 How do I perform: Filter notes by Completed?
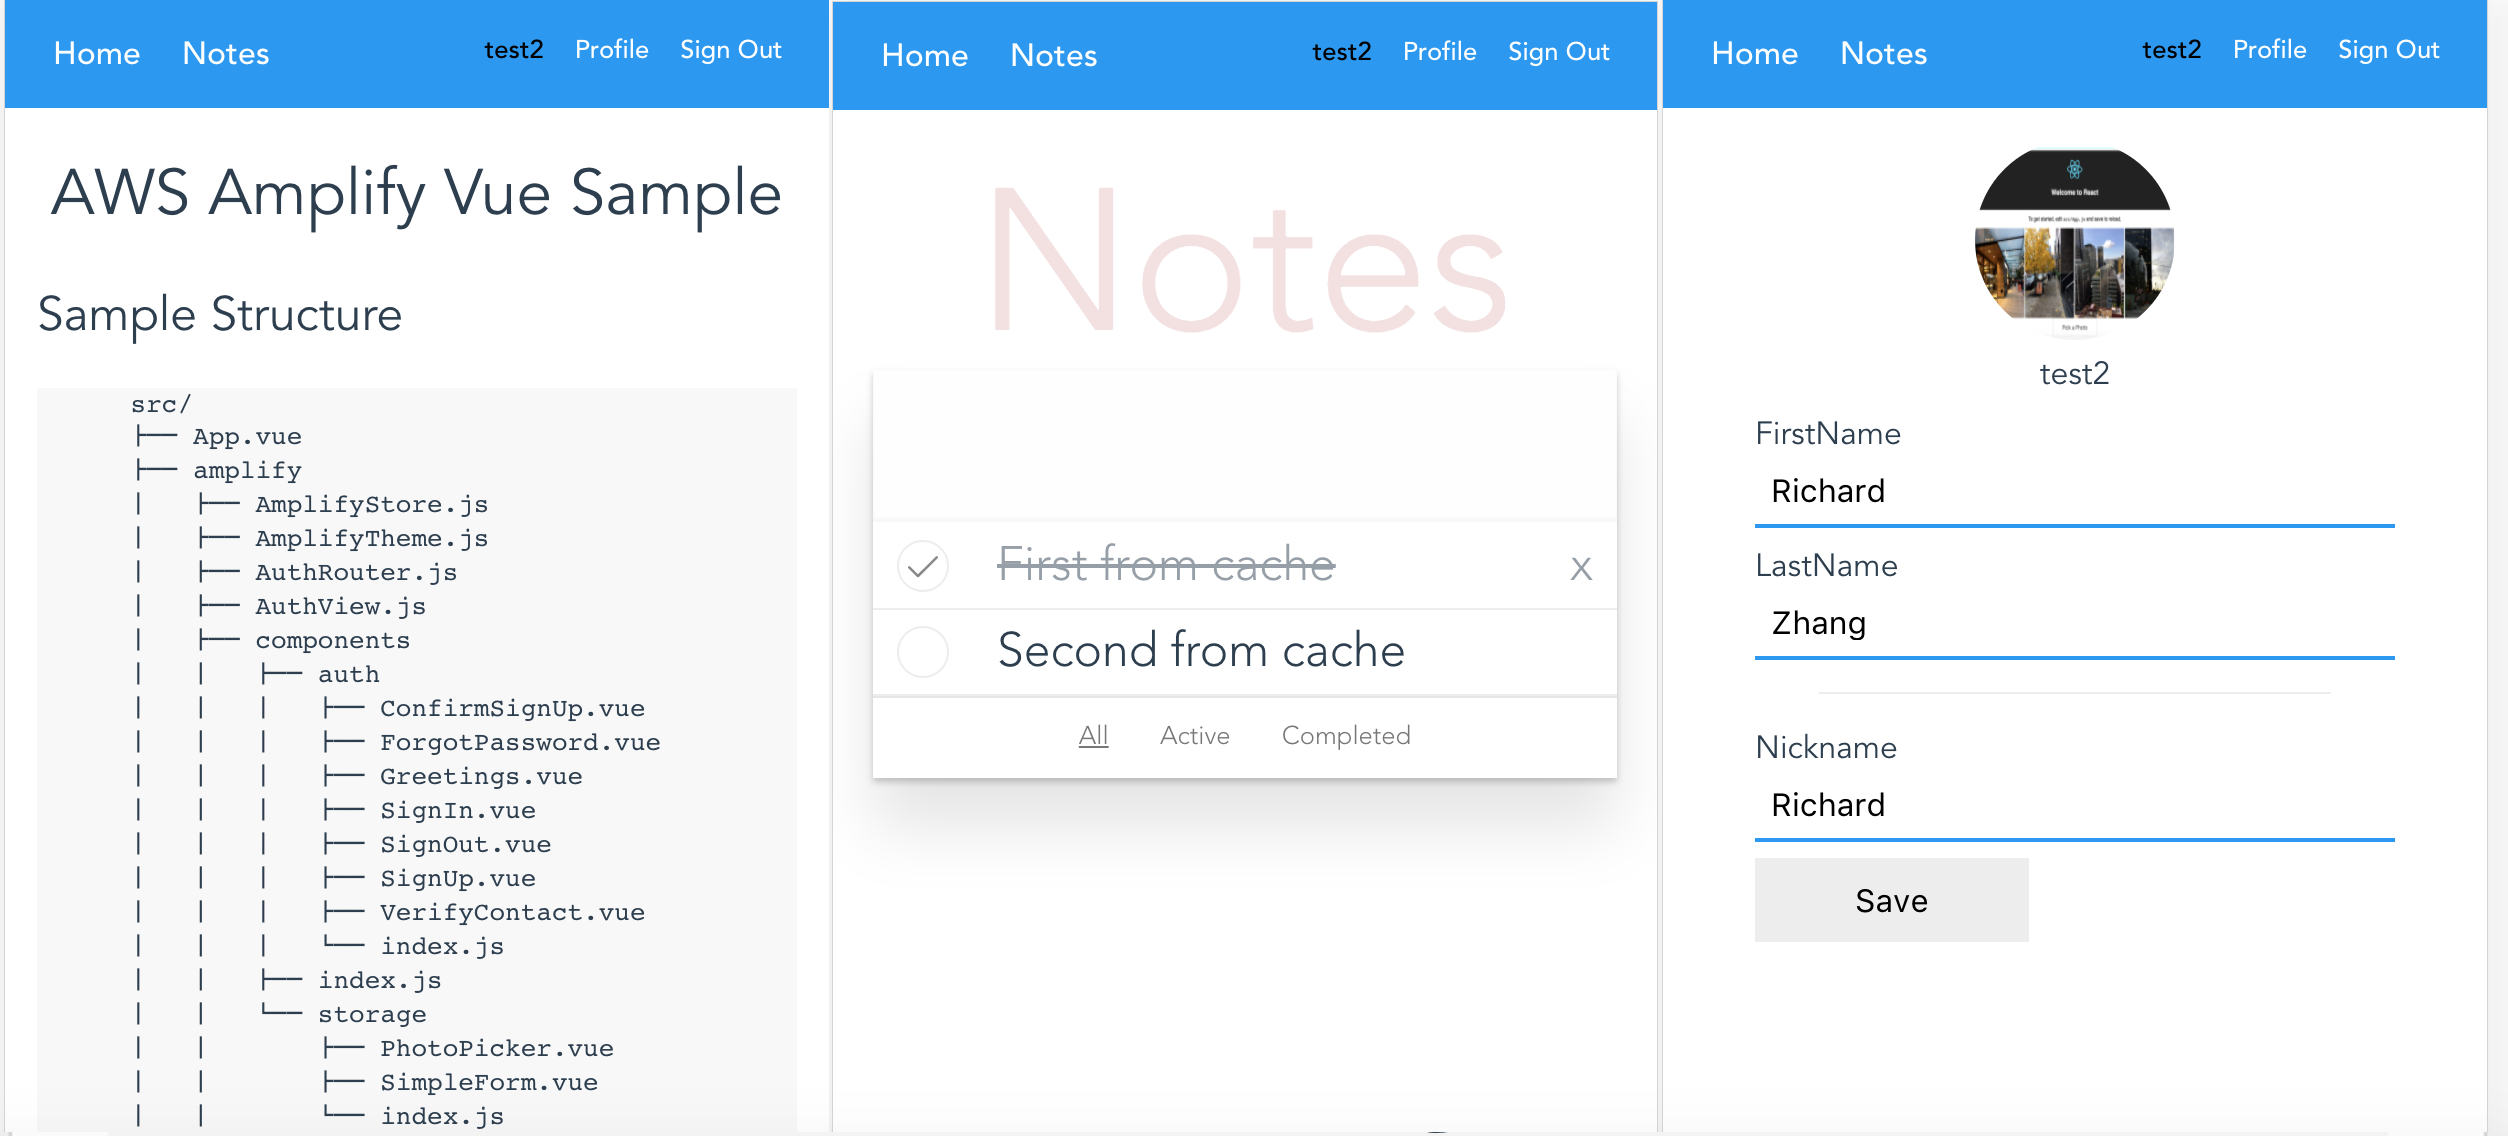tap(1345, 736)
